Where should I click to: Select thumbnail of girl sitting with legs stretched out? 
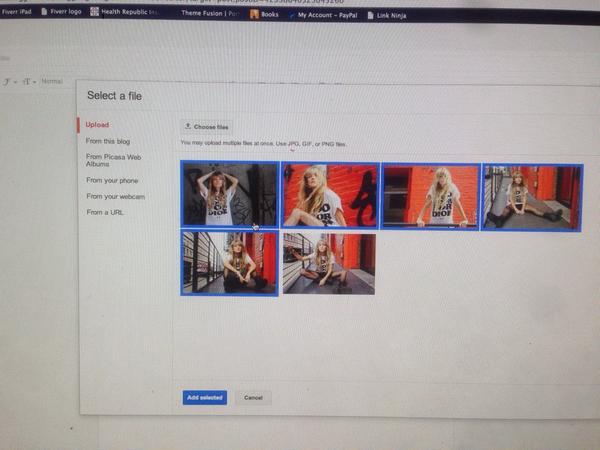point(532,197)
